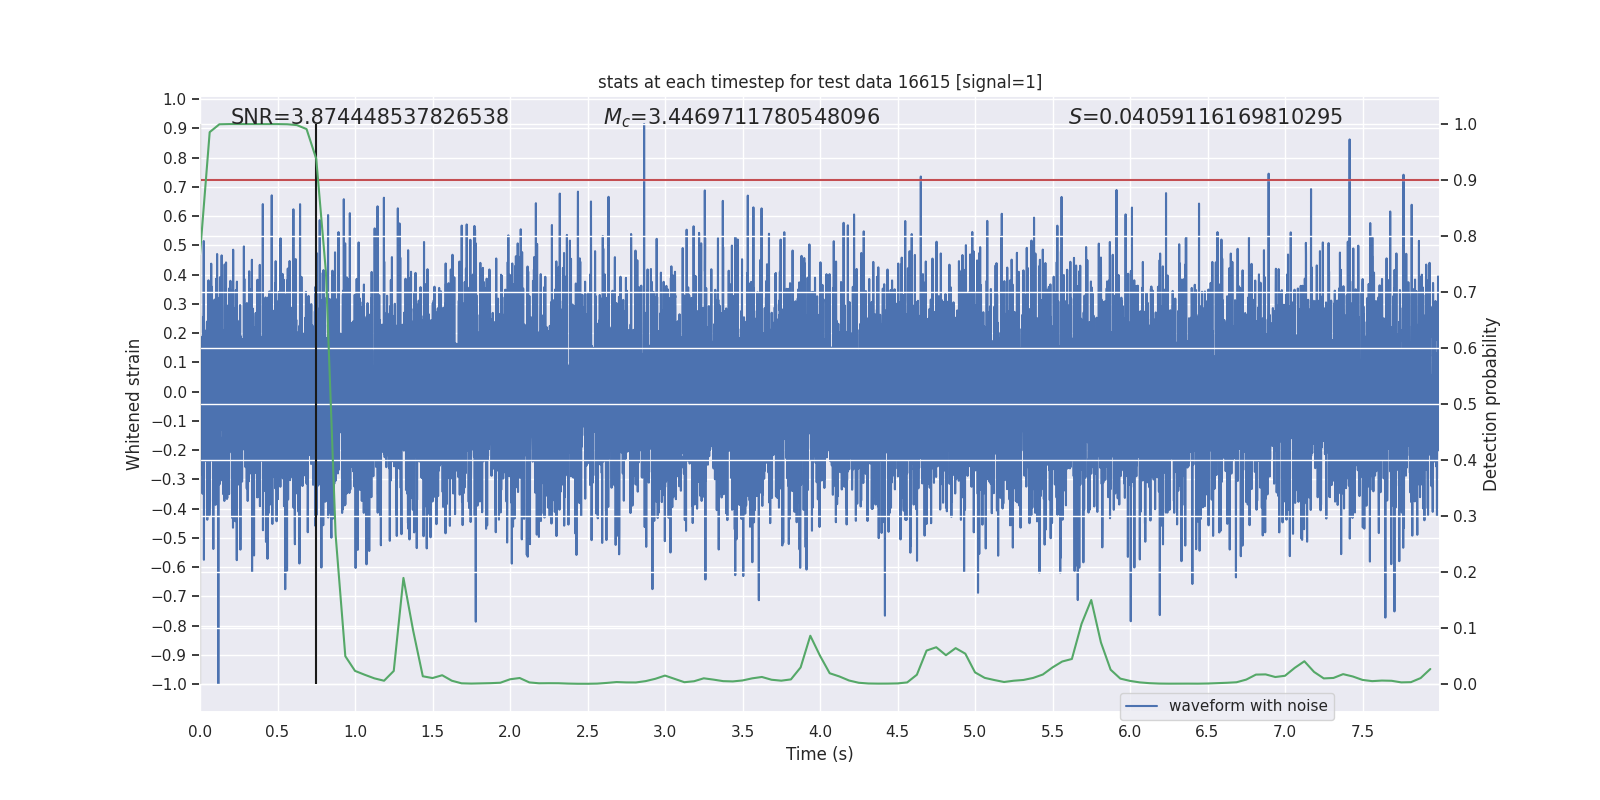Click the blue line sample in legend

click(1142, 706)
